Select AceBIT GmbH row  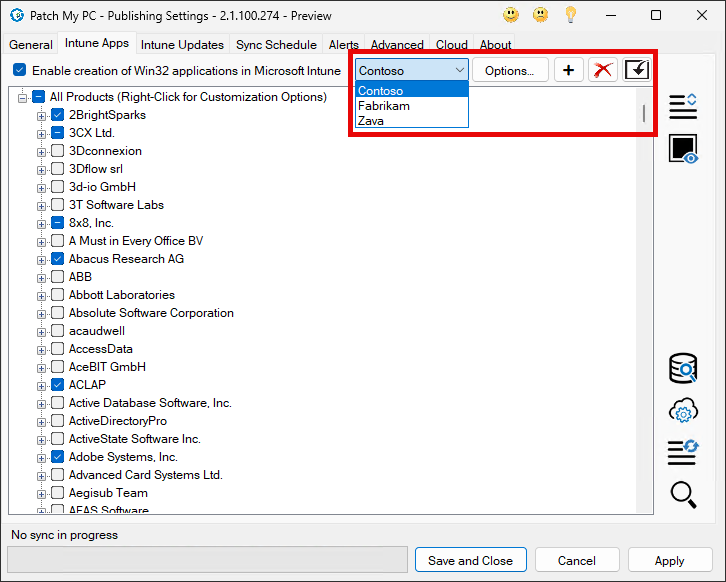point(107,367)
